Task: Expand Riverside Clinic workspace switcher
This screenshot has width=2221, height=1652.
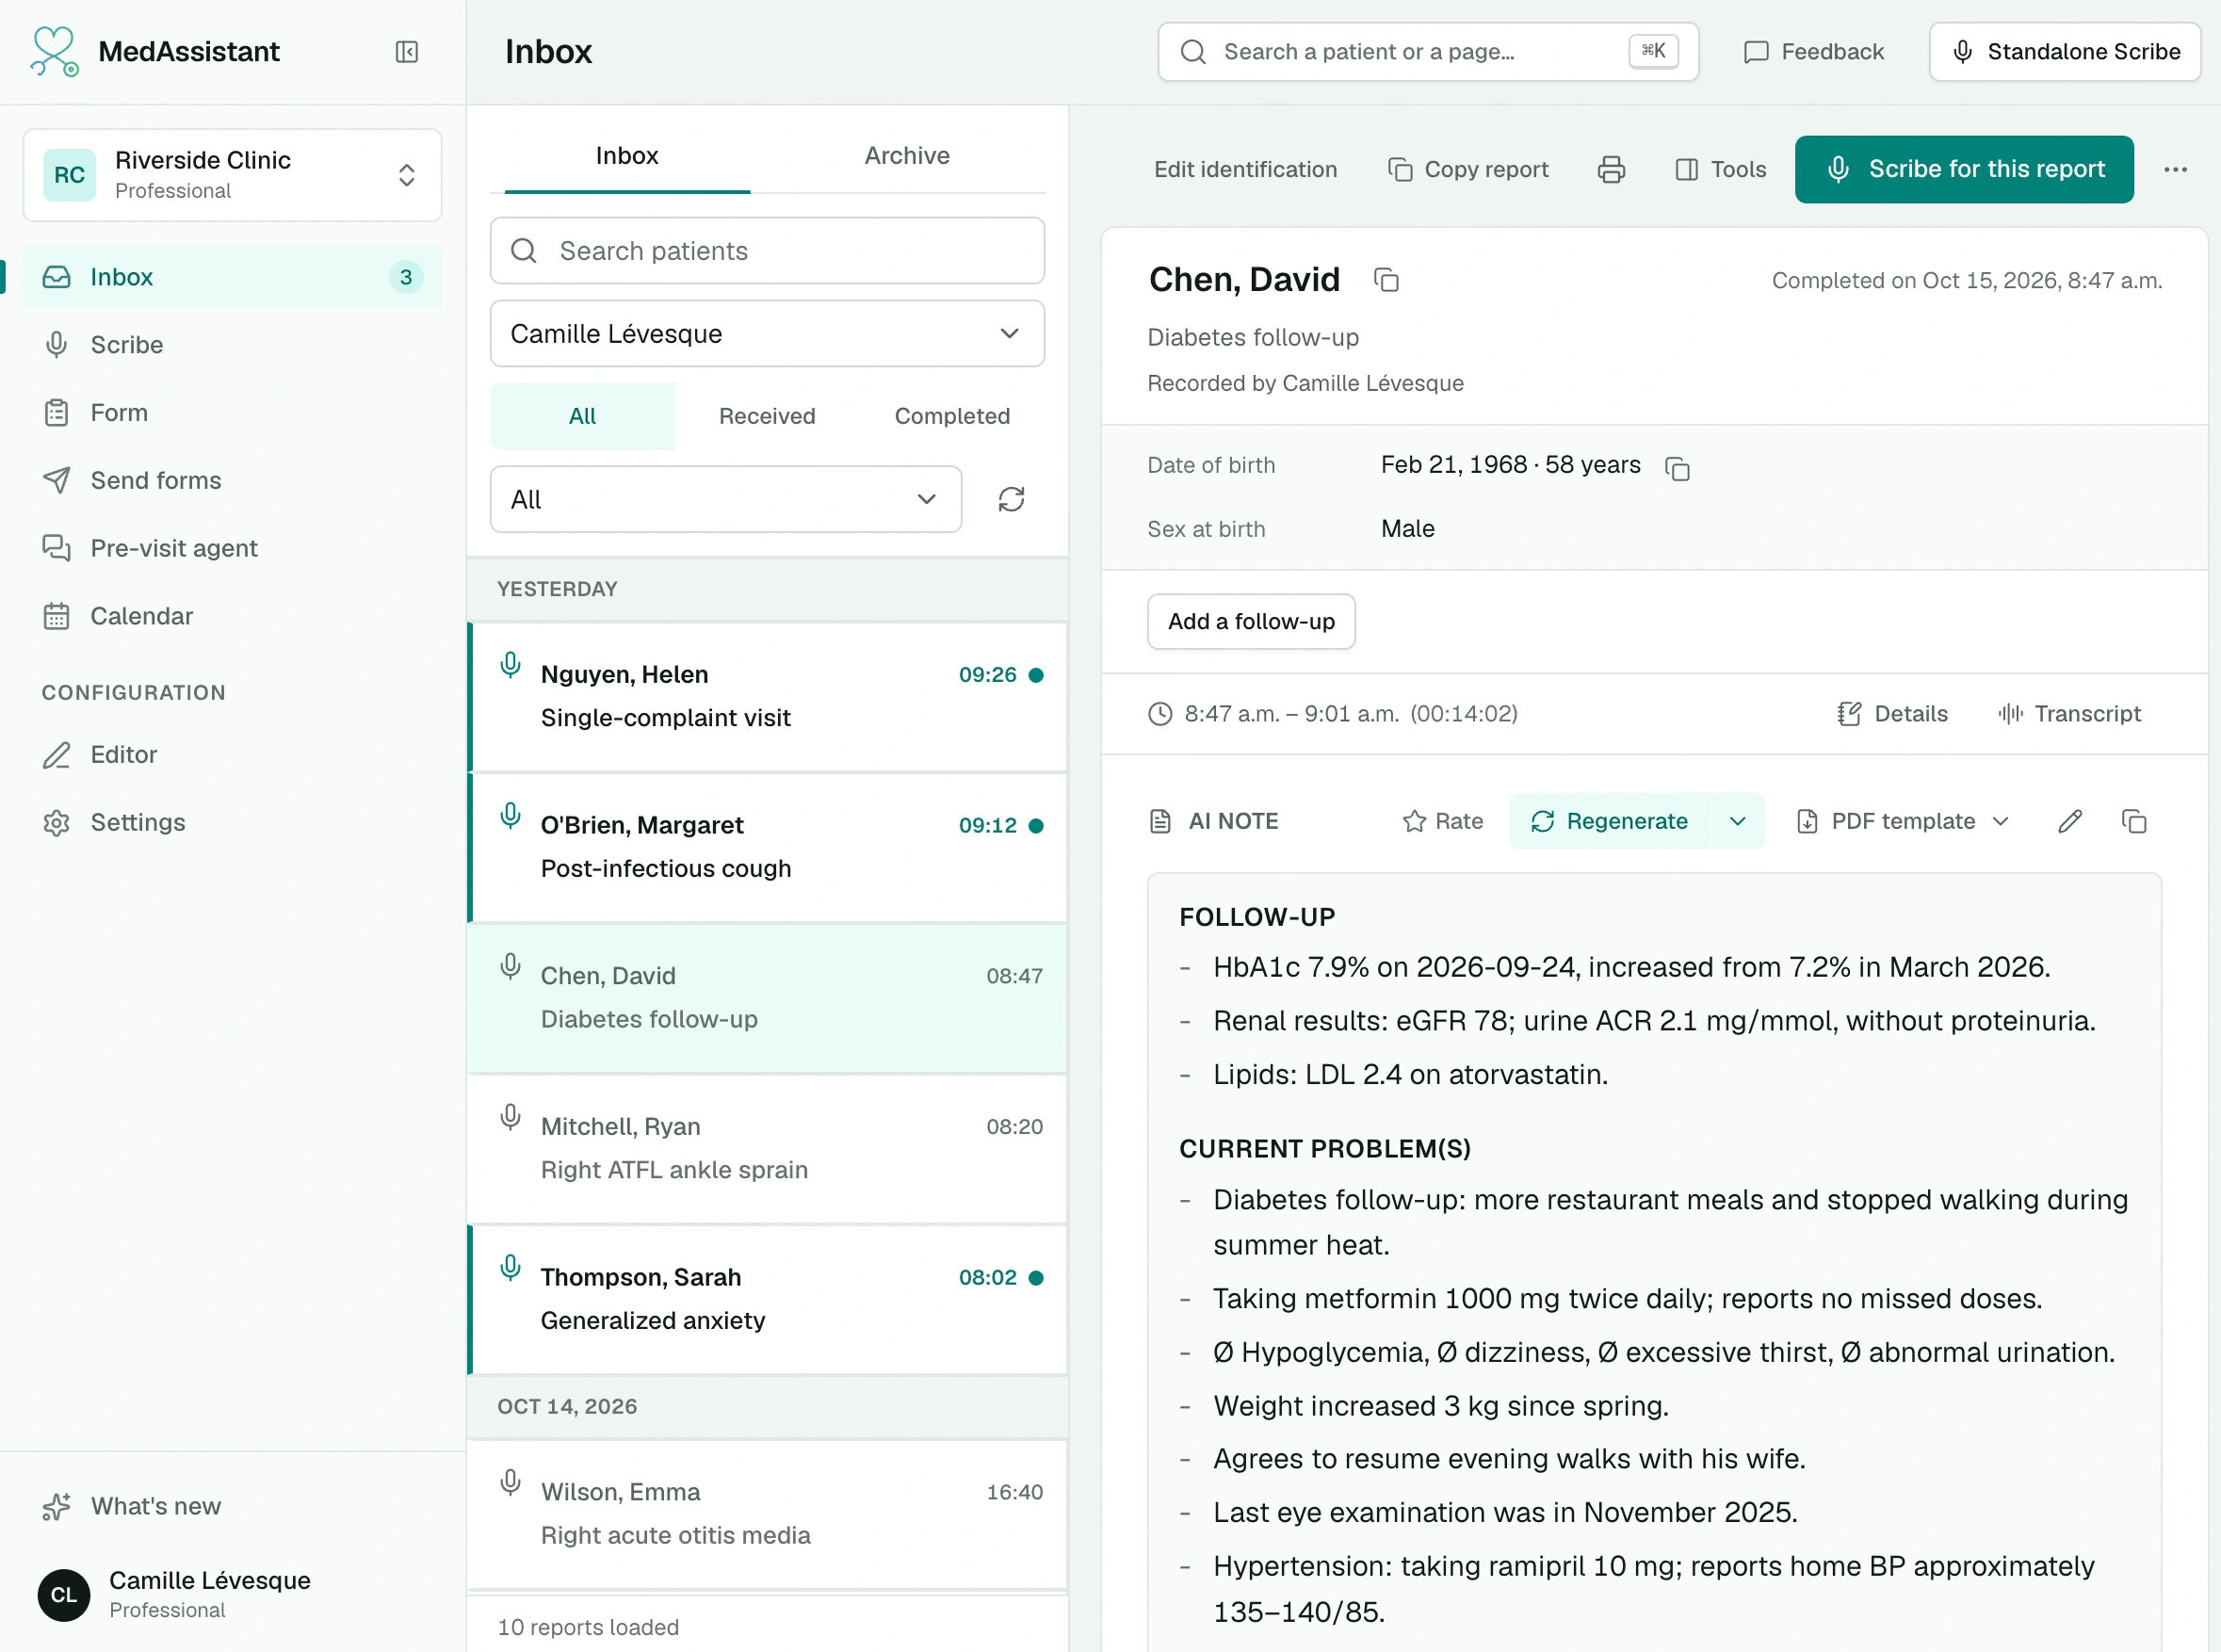Action: (x=232, y=175)
